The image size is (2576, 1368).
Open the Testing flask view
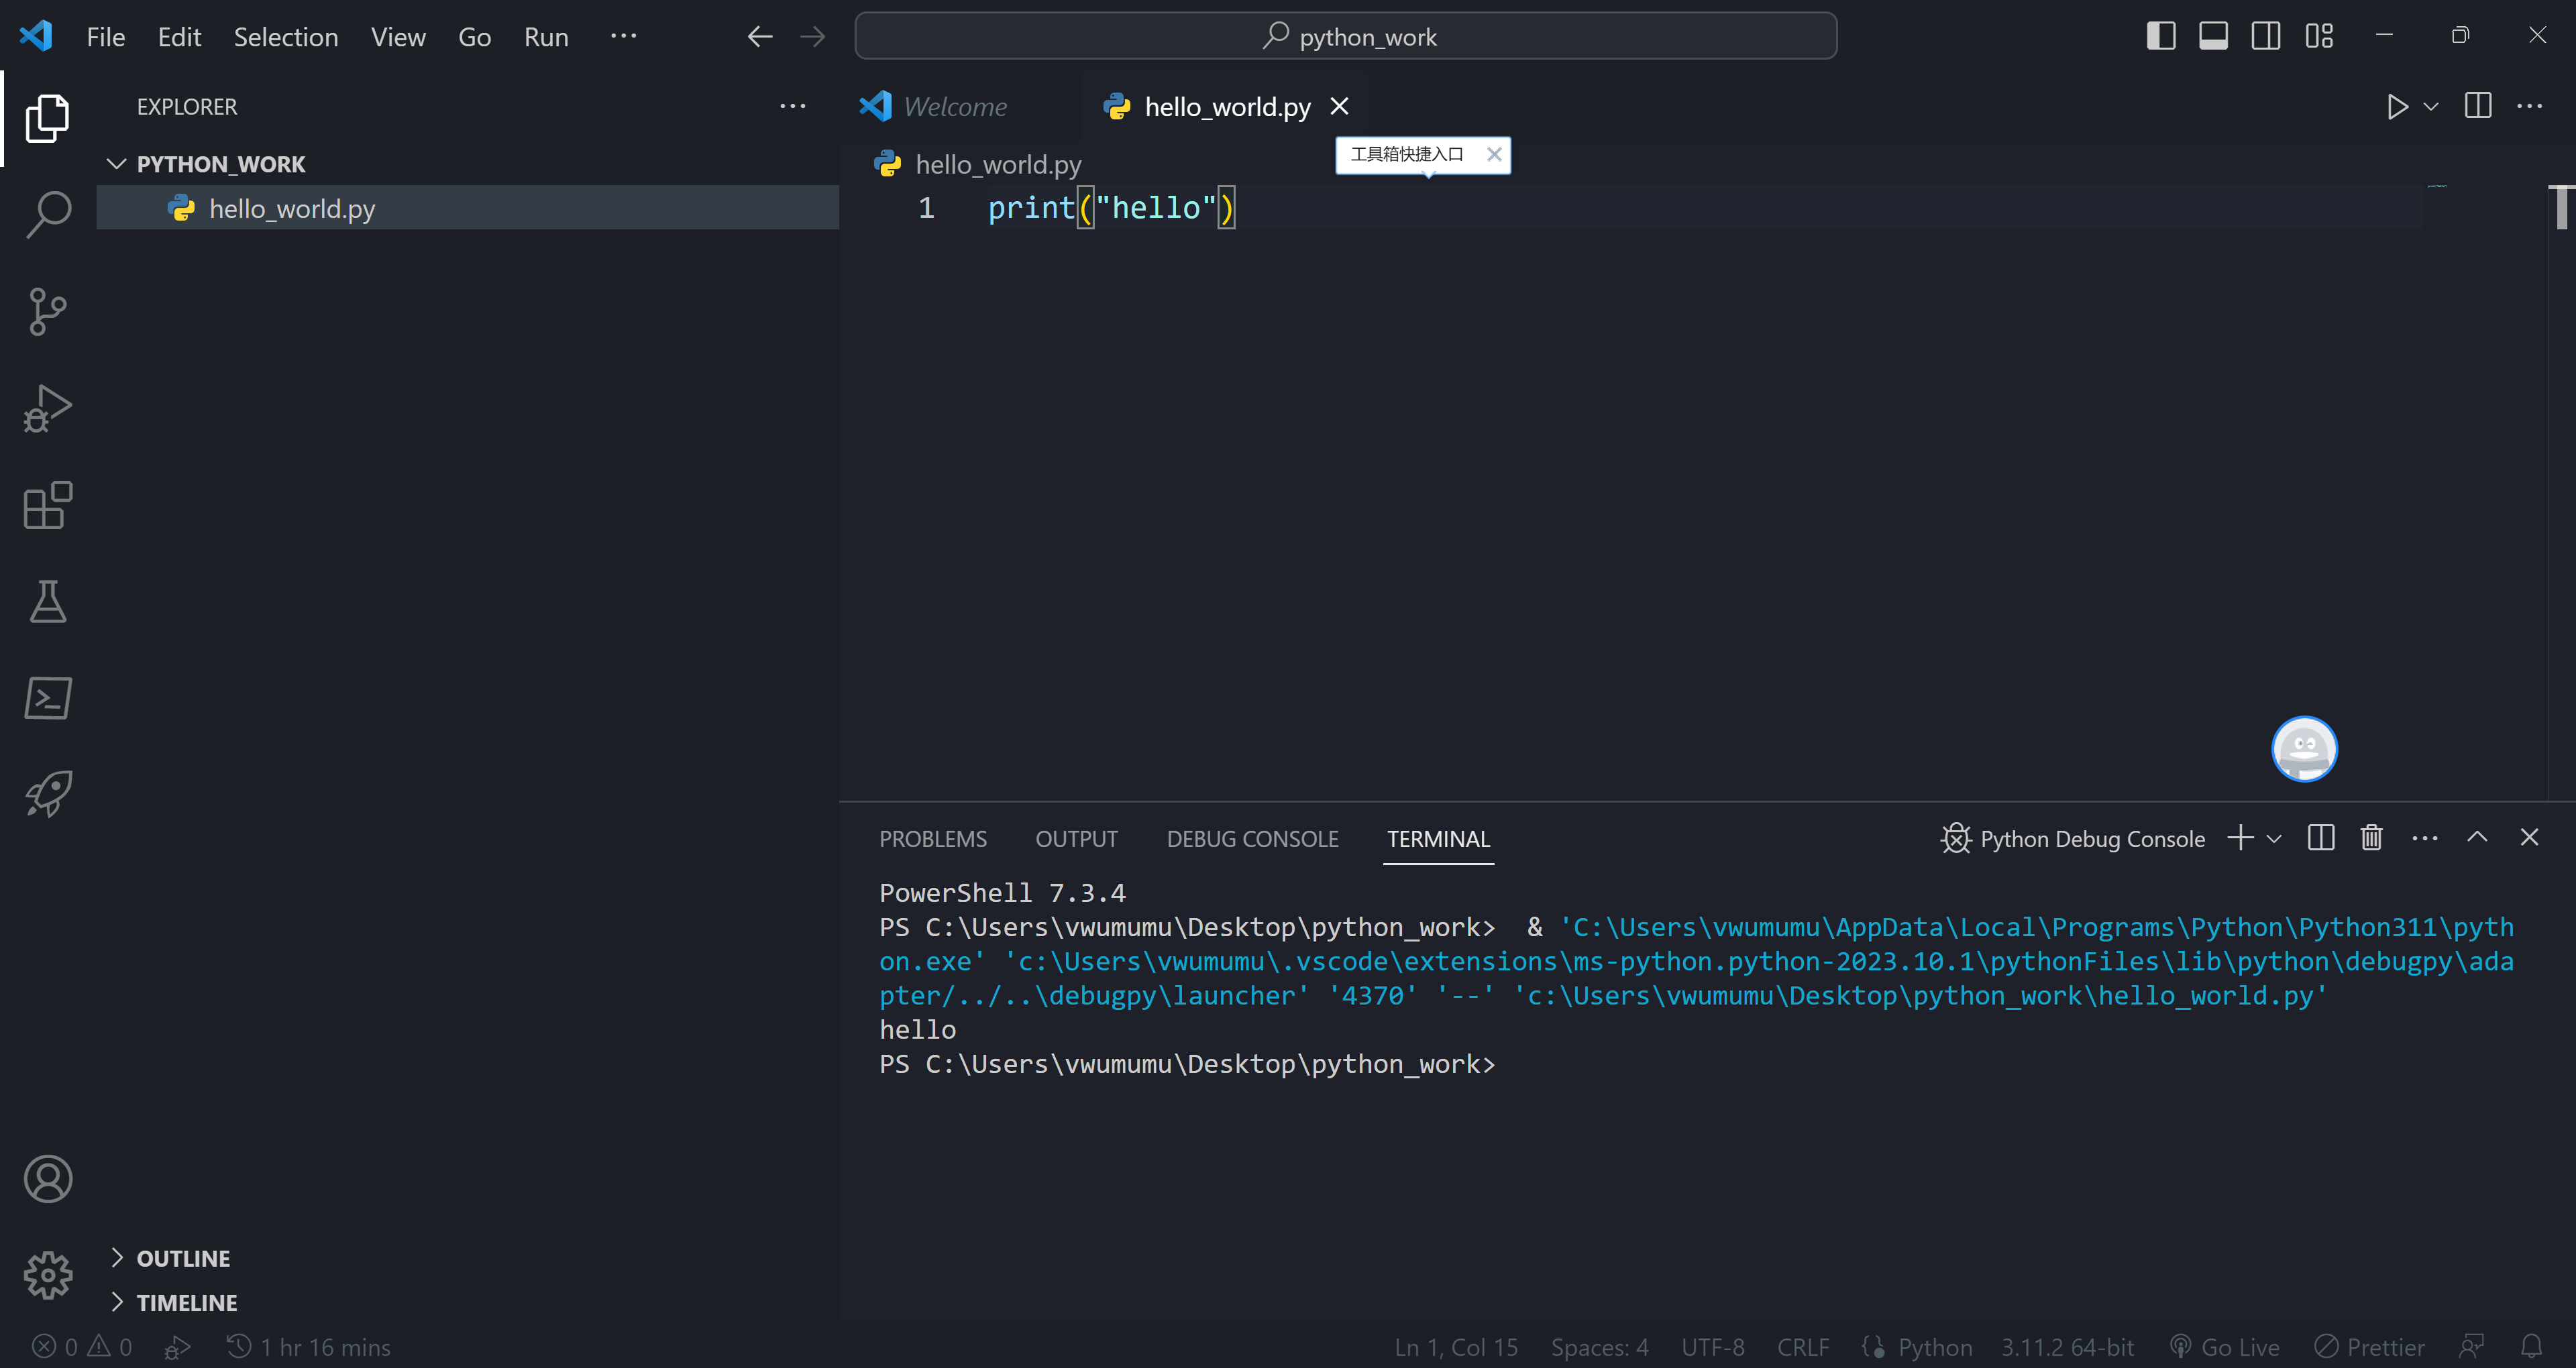47,602
